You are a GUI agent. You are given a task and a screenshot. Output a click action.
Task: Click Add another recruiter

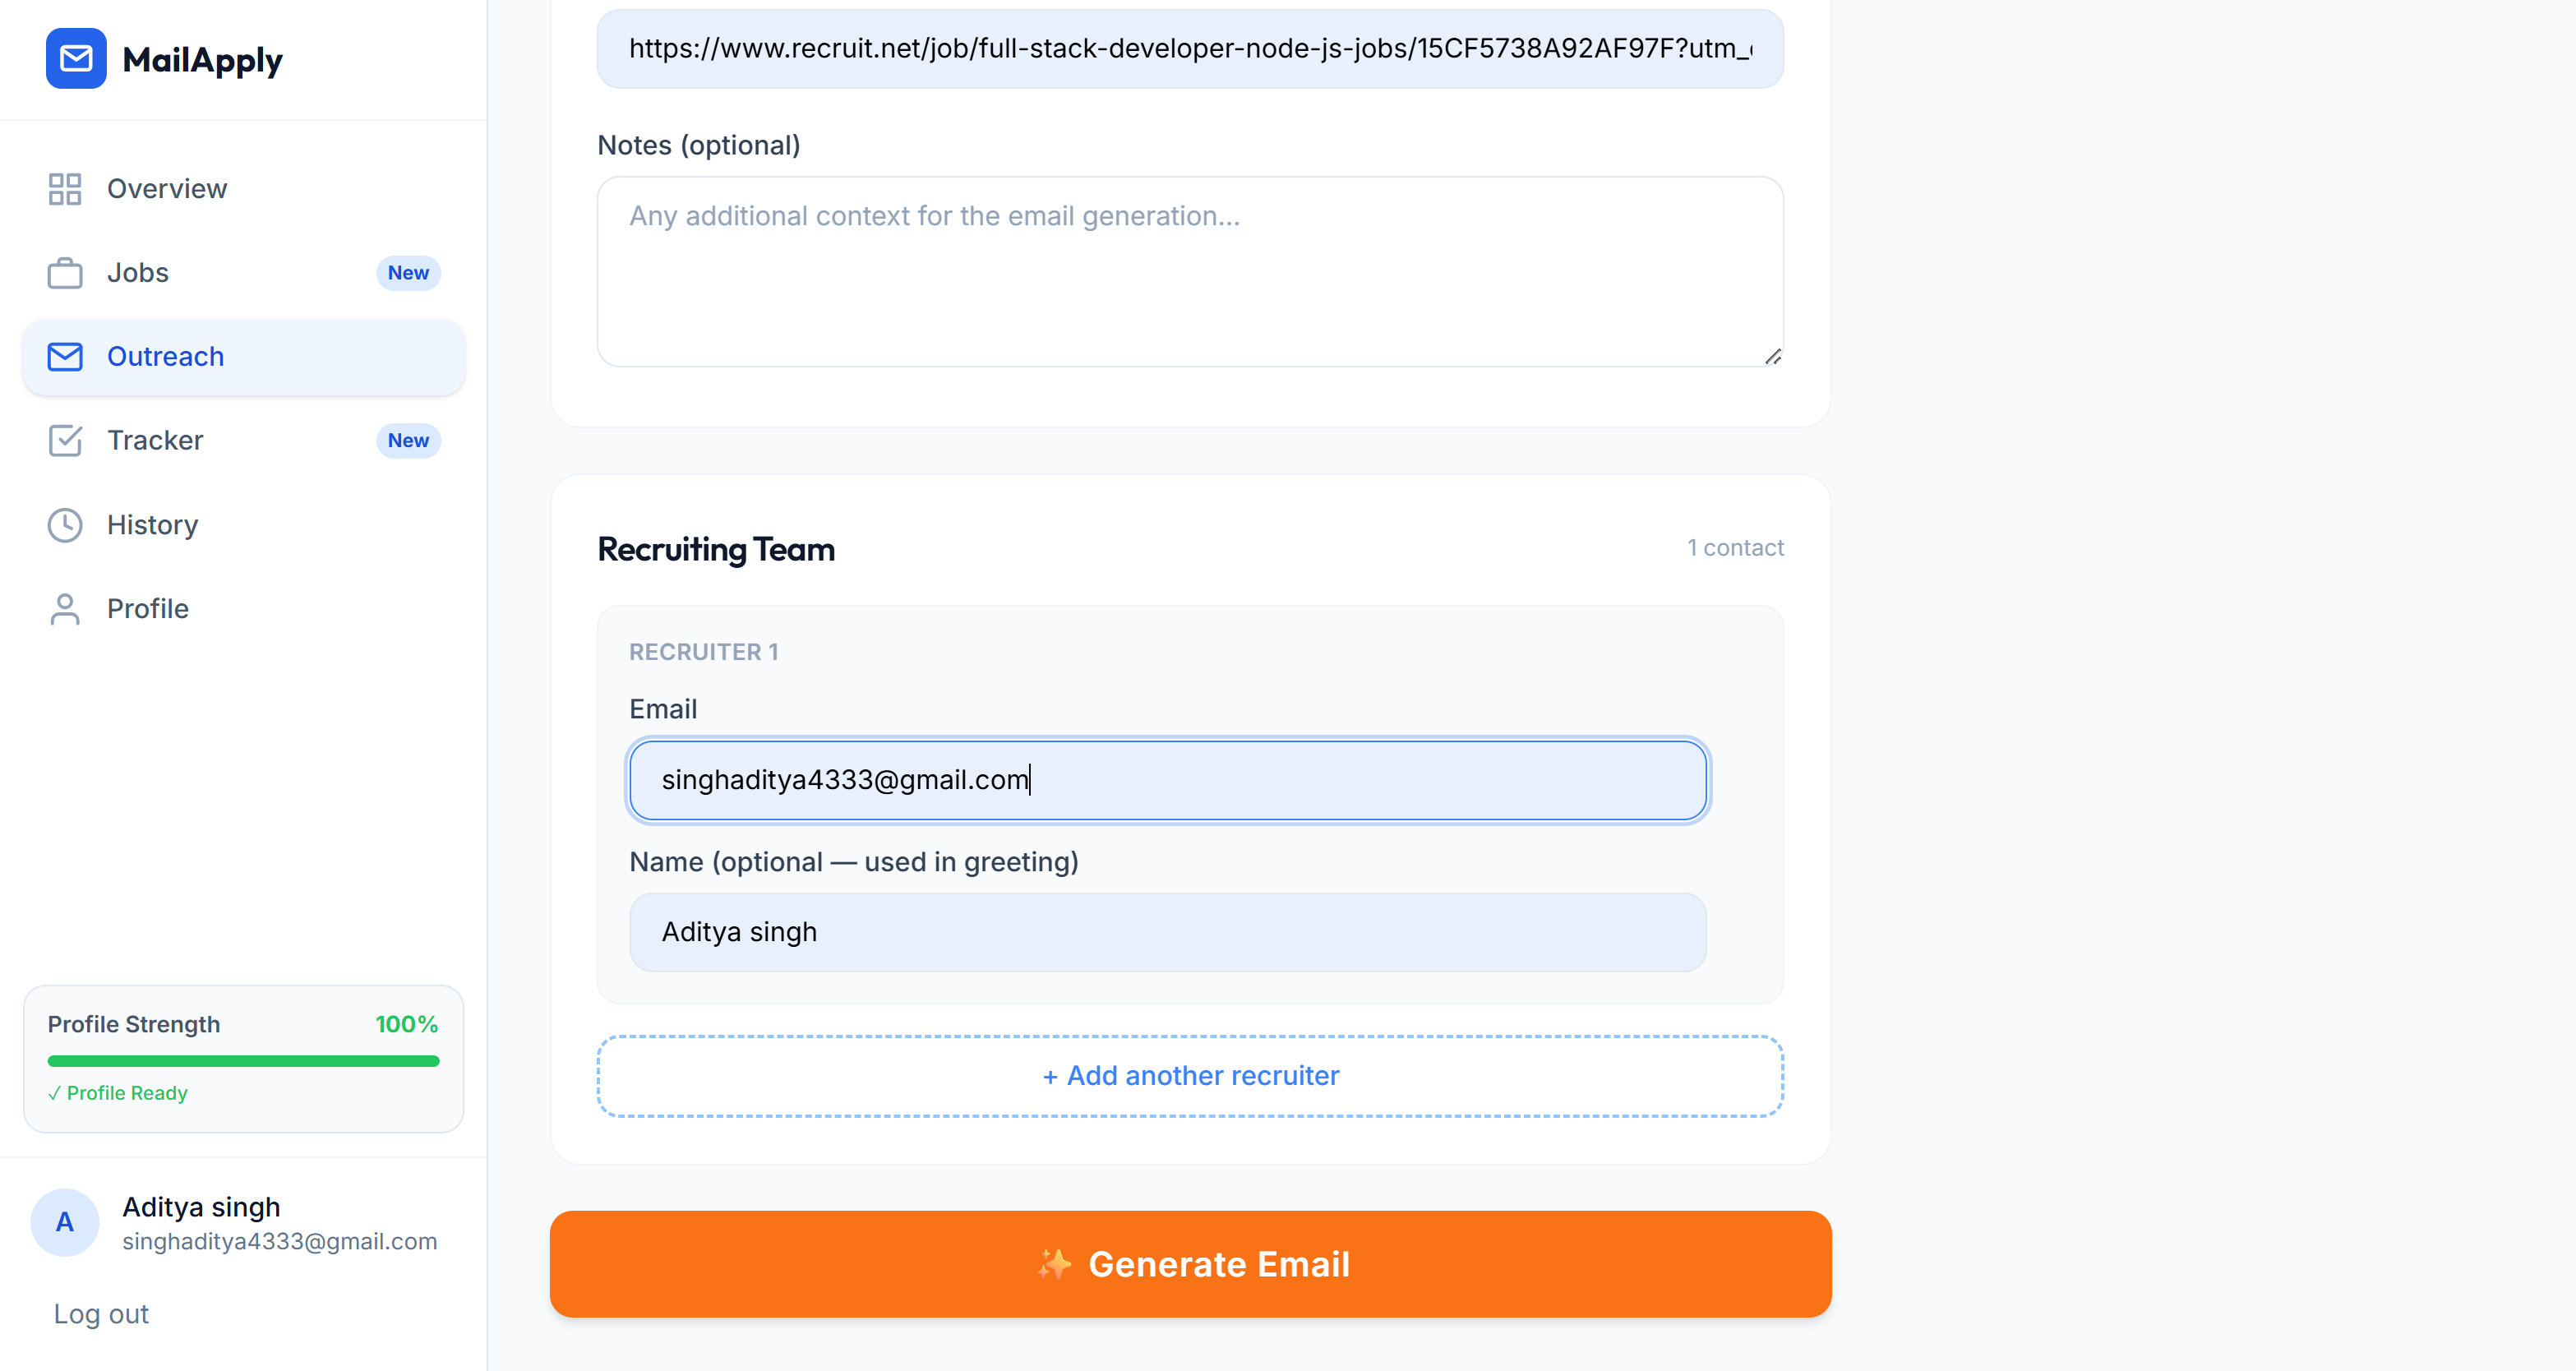coord(1189,1075)
